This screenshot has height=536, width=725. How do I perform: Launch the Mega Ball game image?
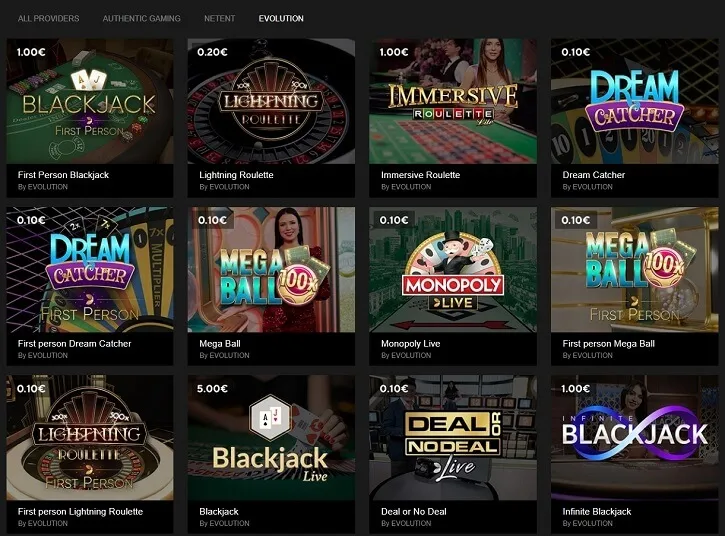pyautogui.click(x=271, y=270)
